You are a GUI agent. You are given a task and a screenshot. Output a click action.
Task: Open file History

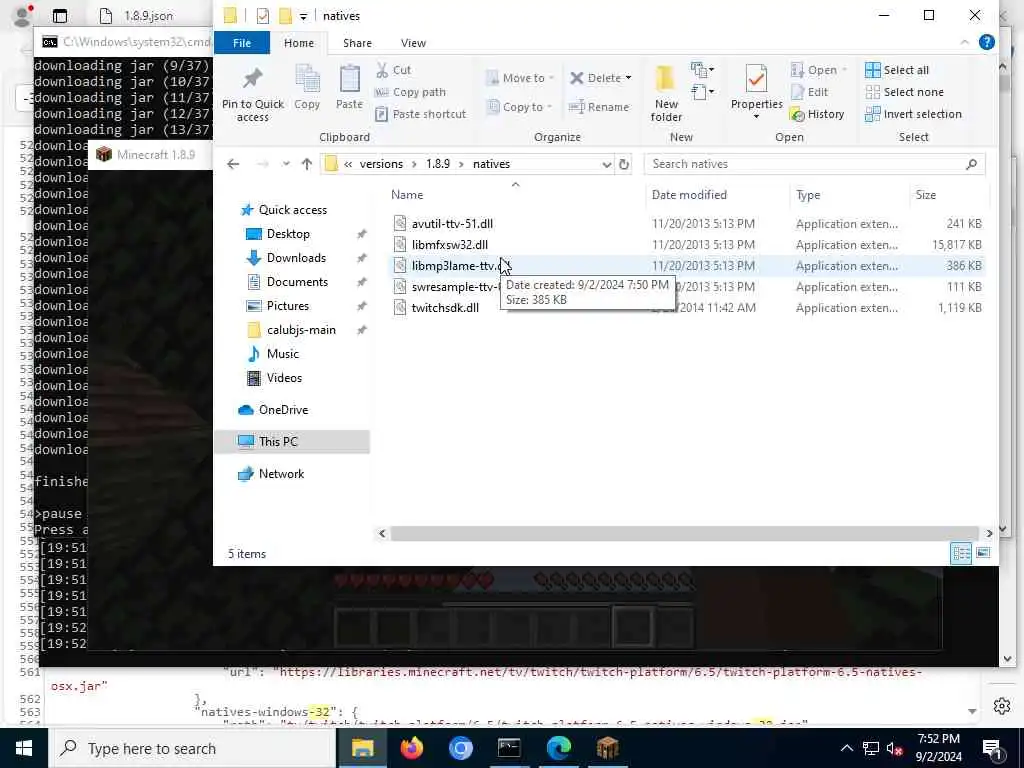(x=817, y=114)
